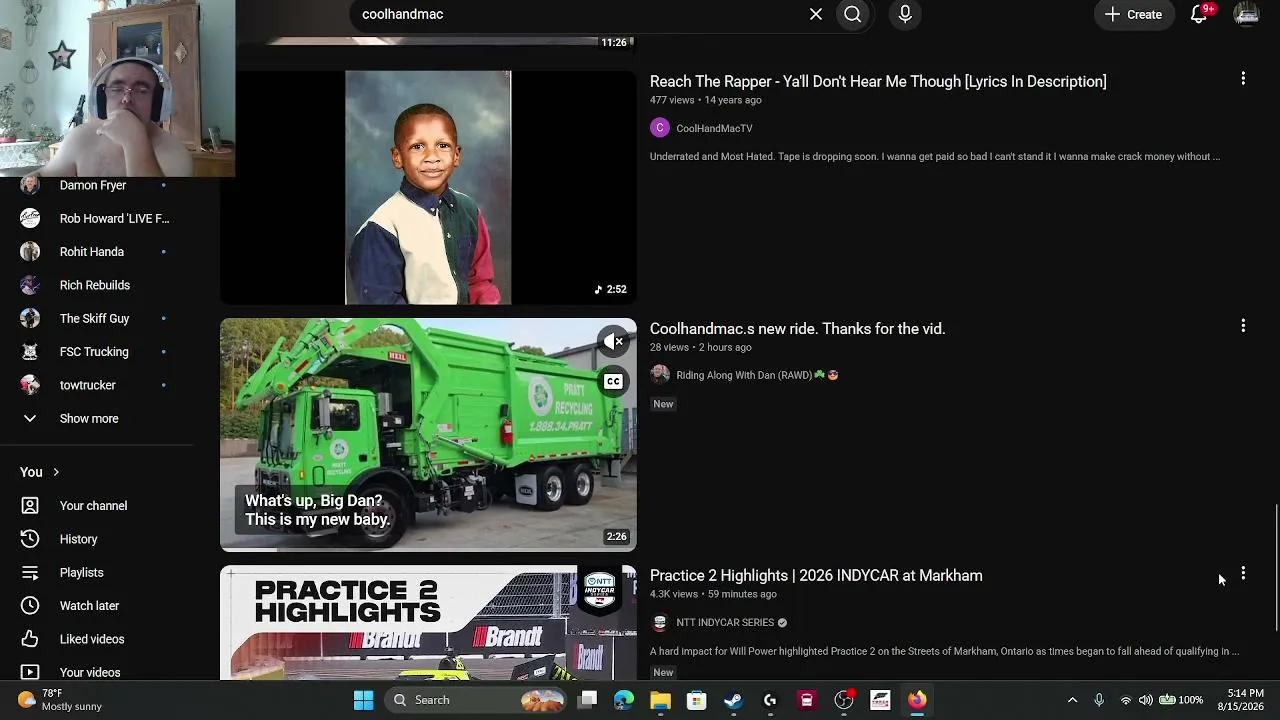The image size is (1280, 720).
Task: Open File Explorer from the taskbar
Action: coord(660,700)
